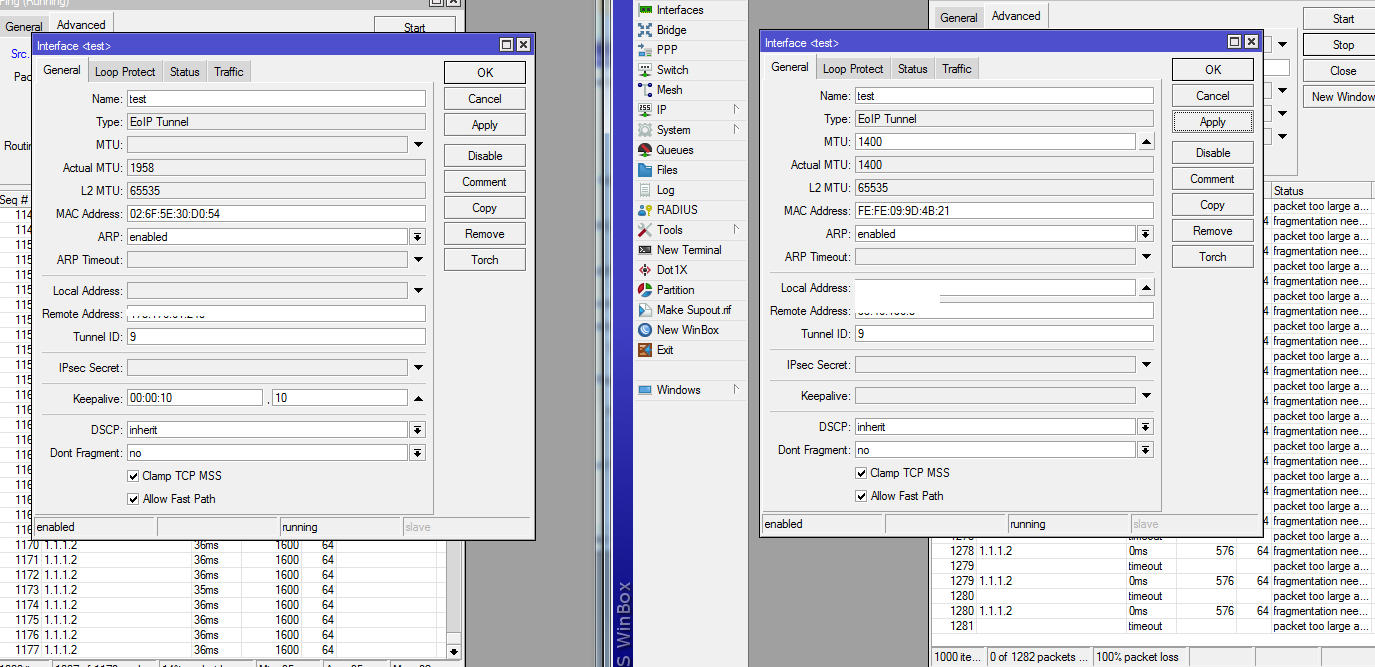Click Copy in the left Interface dialog

pyautogui.click(x=485, y=208)
